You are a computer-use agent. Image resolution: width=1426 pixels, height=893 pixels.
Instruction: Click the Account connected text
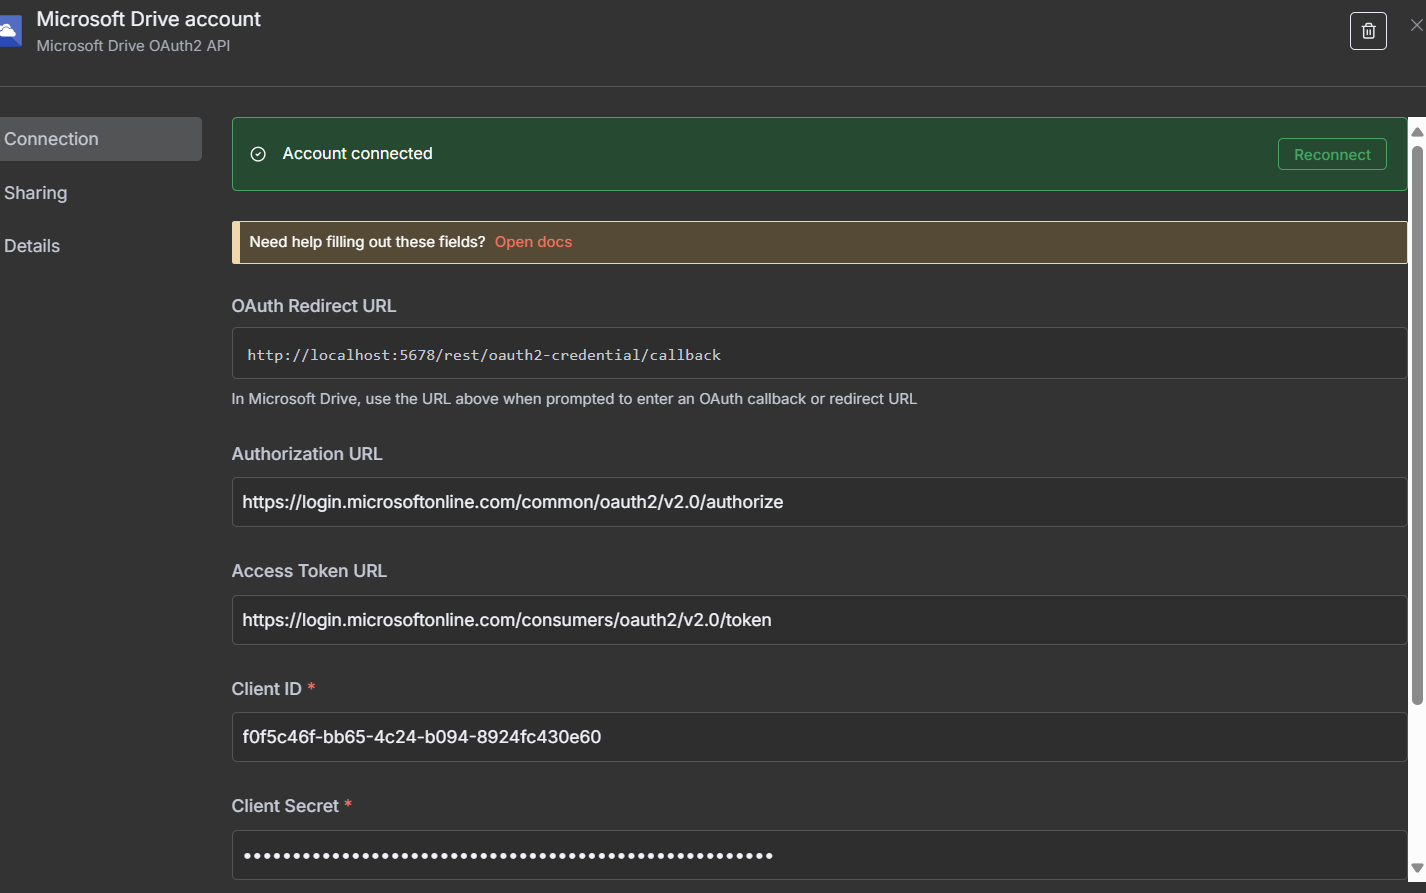click(357, 153)
